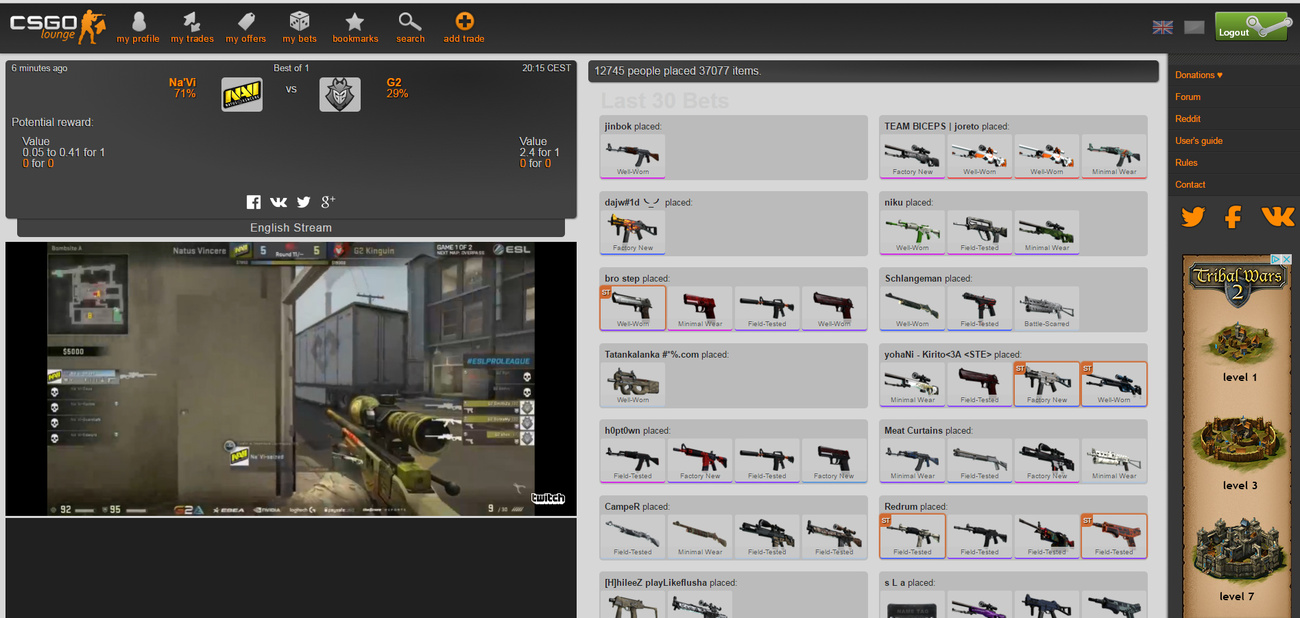
Task: Click CampeR's Minimal Wear shotgun item
Action: (x=700, y=536)
